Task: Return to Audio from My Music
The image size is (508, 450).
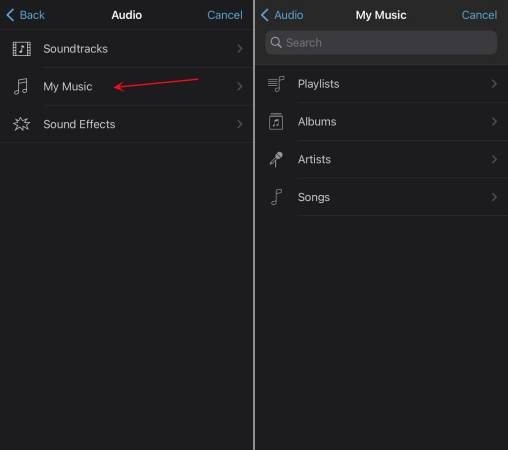Action: click(x=282, y=15)
